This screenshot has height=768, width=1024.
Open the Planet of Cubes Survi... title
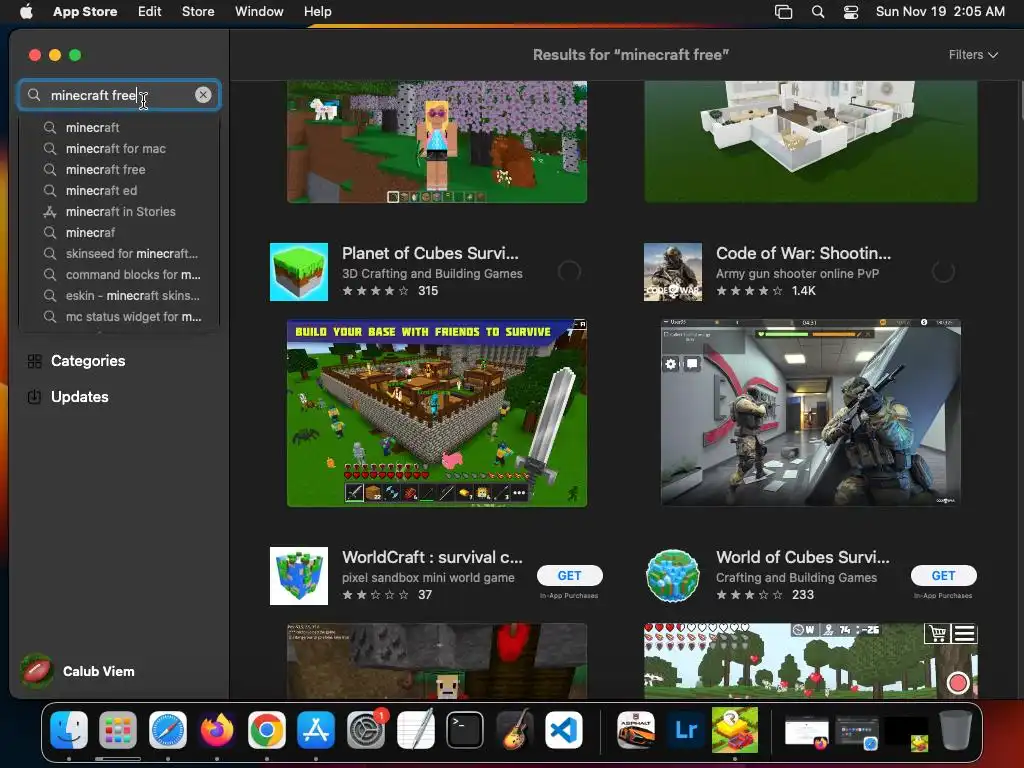[430, 253]
